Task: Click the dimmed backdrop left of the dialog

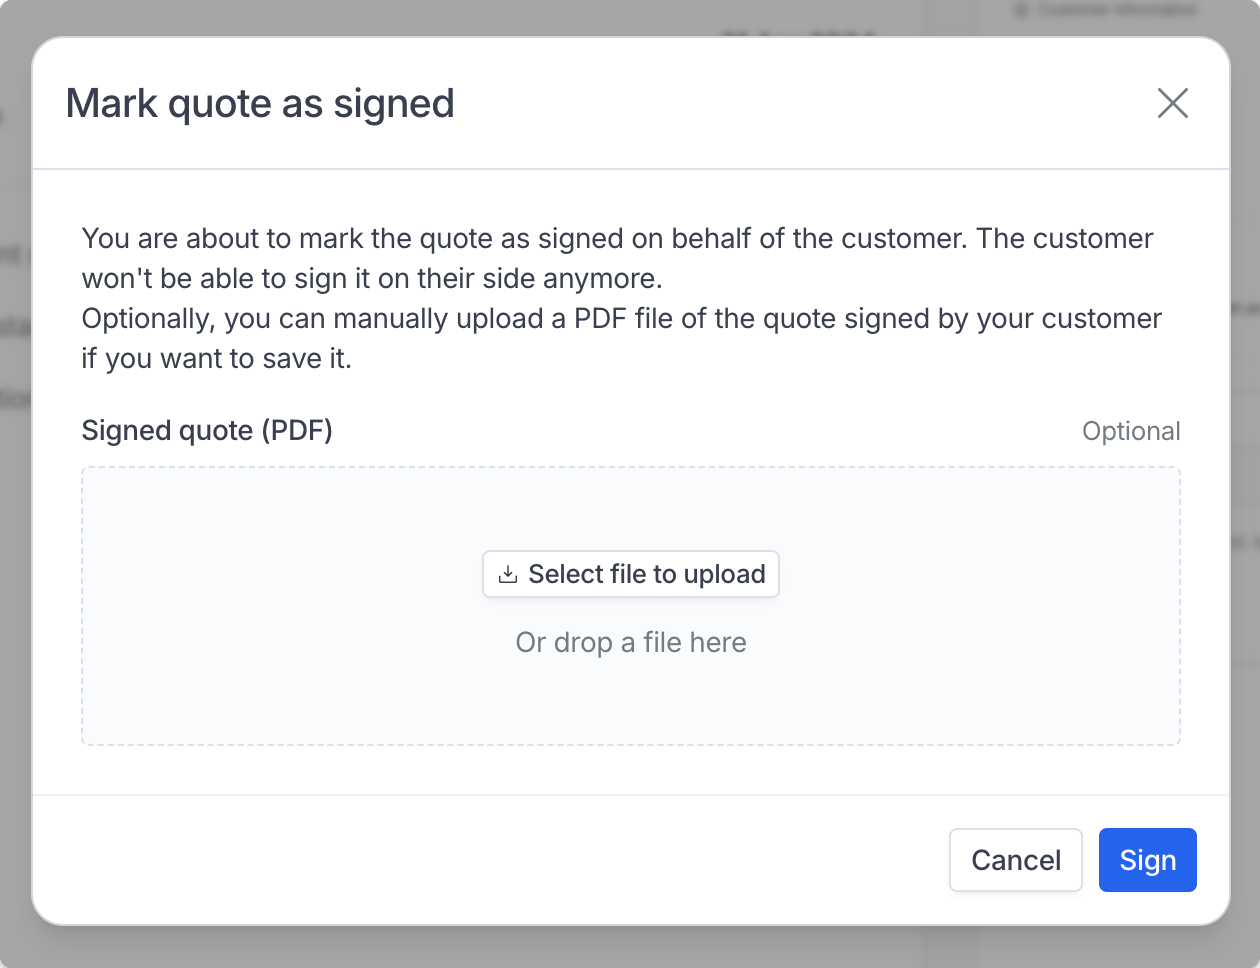Action: click(14, 500)
